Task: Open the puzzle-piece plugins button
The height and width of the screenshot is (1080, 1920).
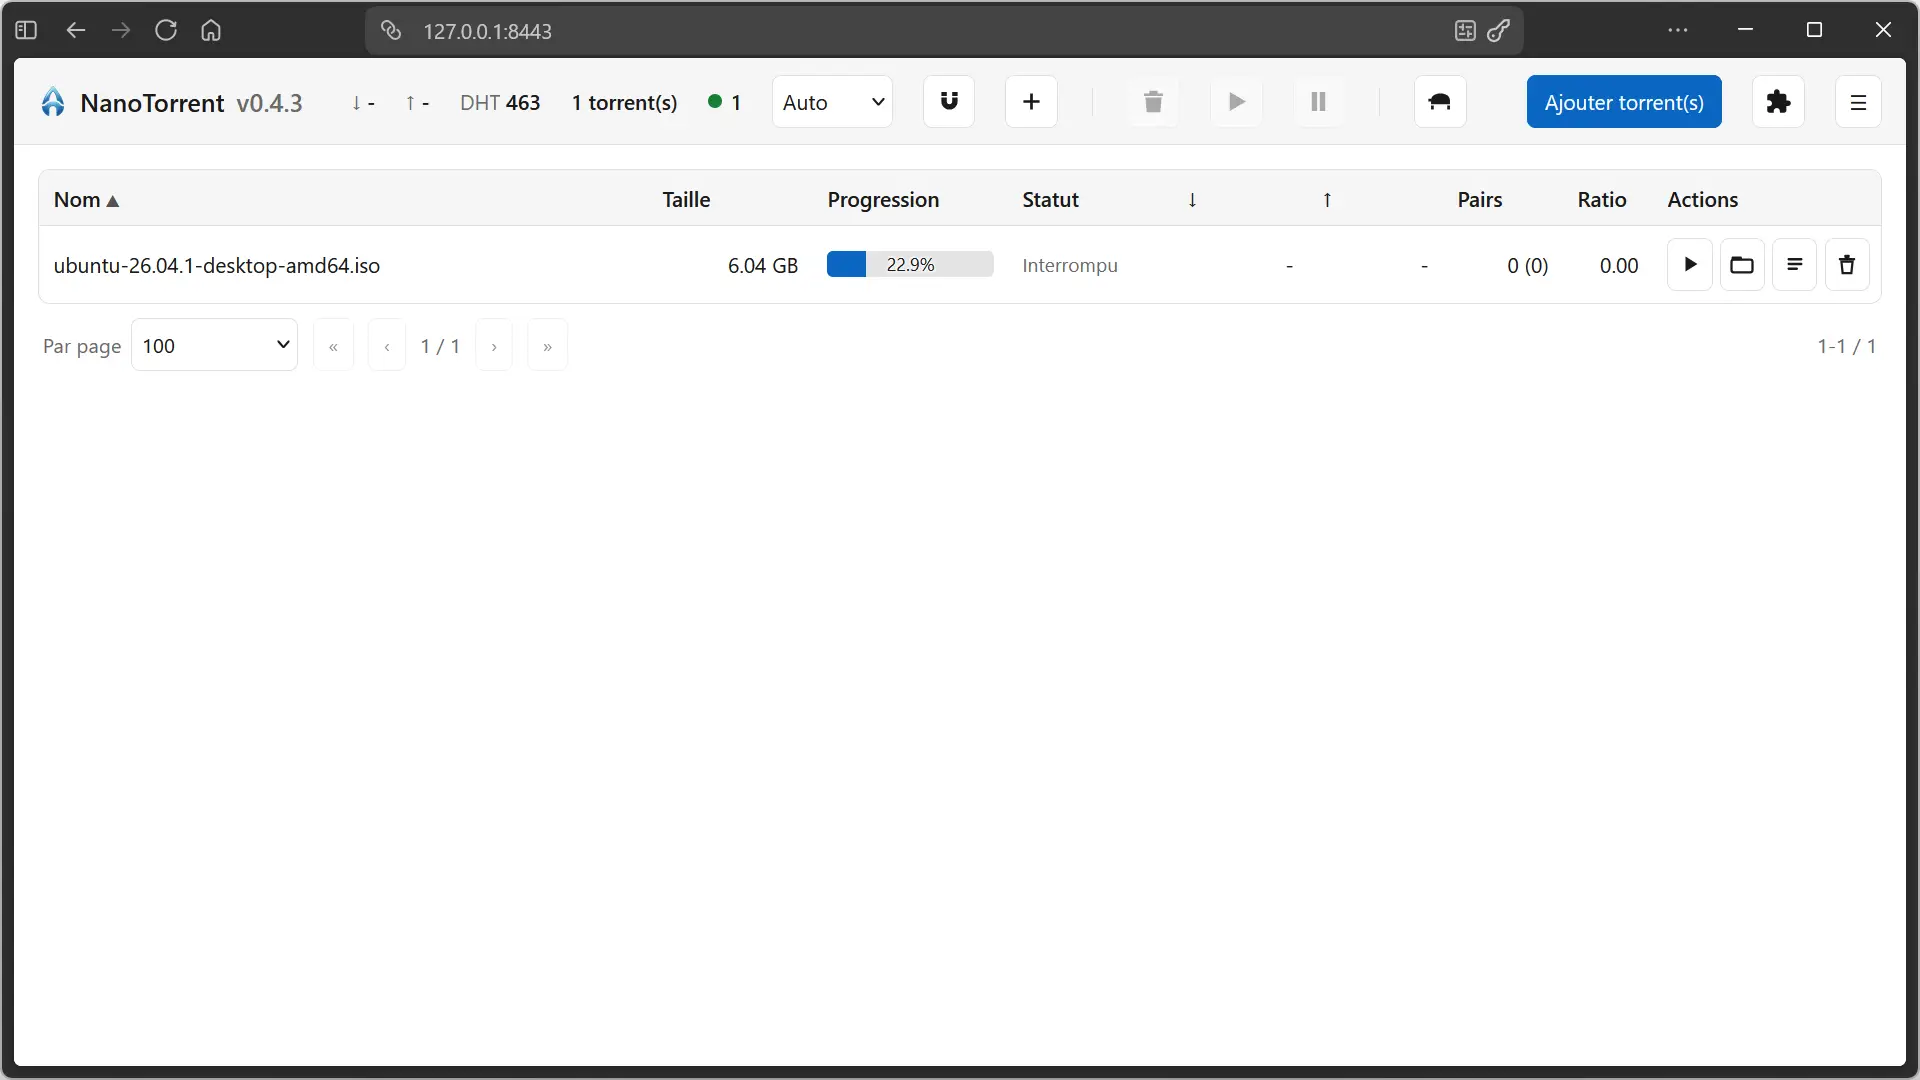Action: 1778,102
